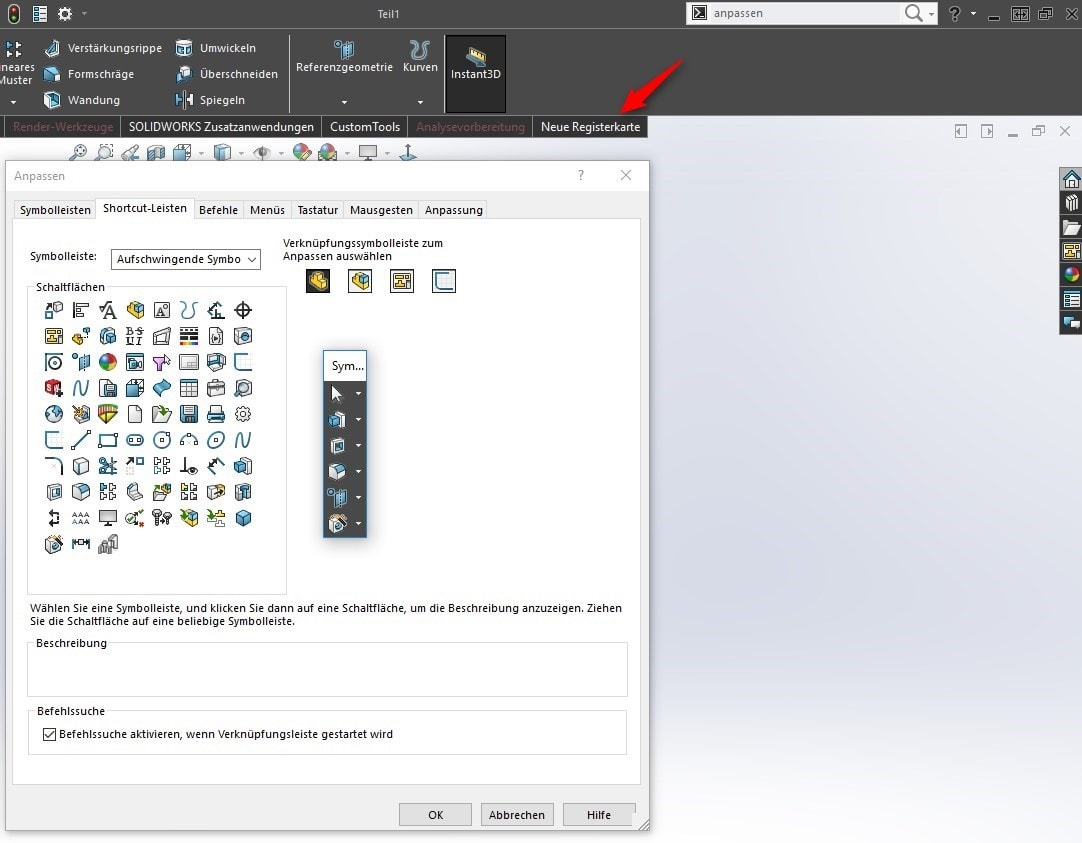Screen dimensions: 1082x843
Task: Expand the Referenzgeometrie dropdown arrow
Action: pos(344,102)
